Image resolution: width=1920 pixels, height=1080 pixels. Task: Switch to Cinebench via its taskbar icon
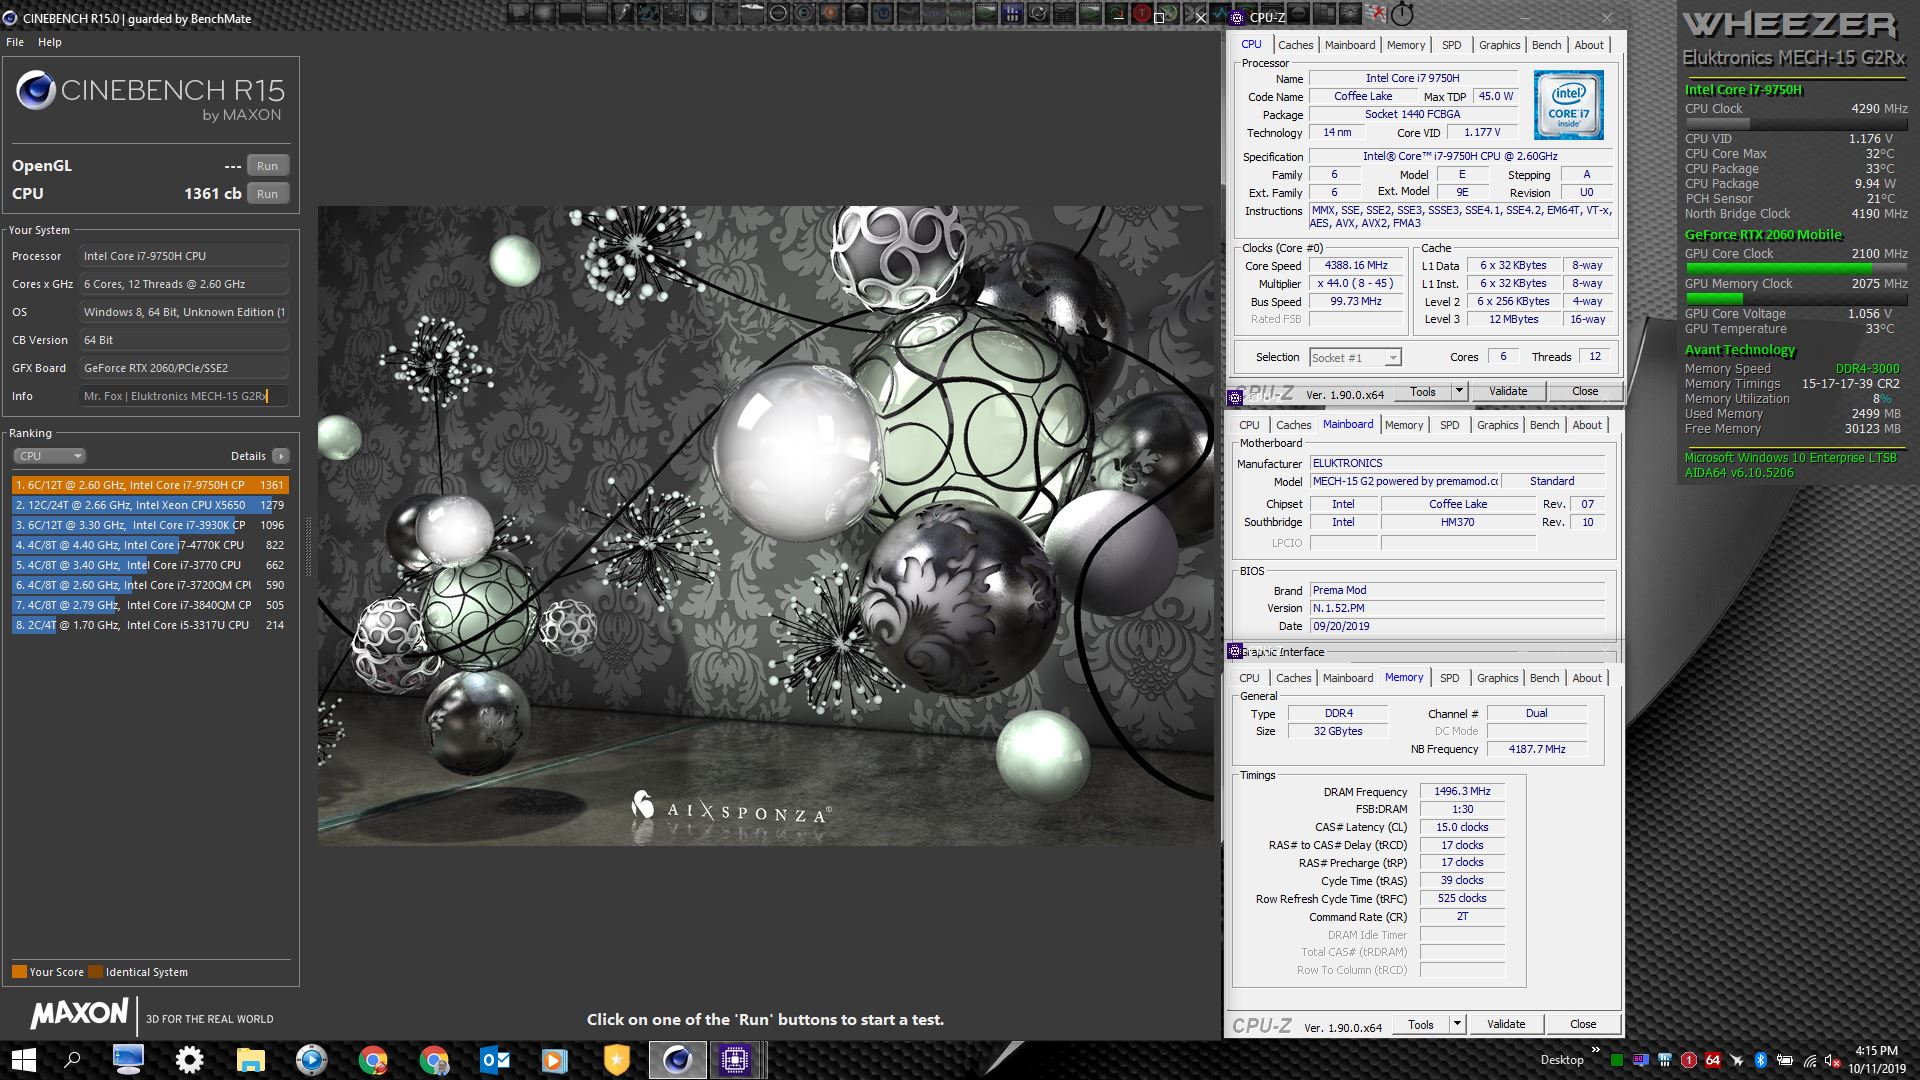coord(677,1059)
